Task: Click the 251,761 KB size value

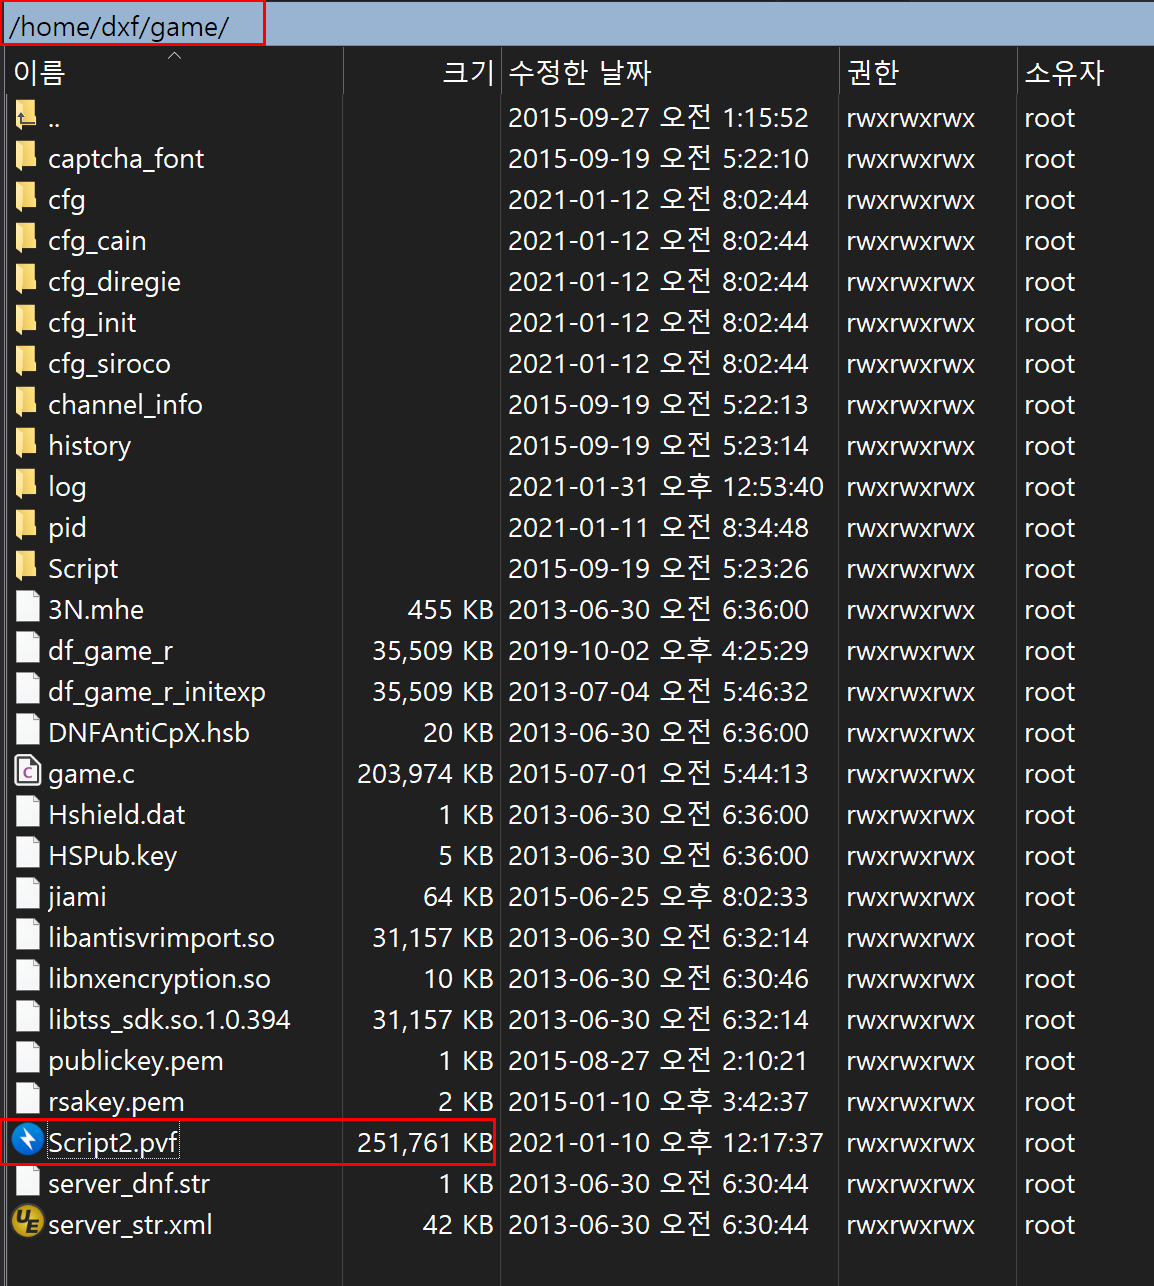Action: click(425, 1142)
